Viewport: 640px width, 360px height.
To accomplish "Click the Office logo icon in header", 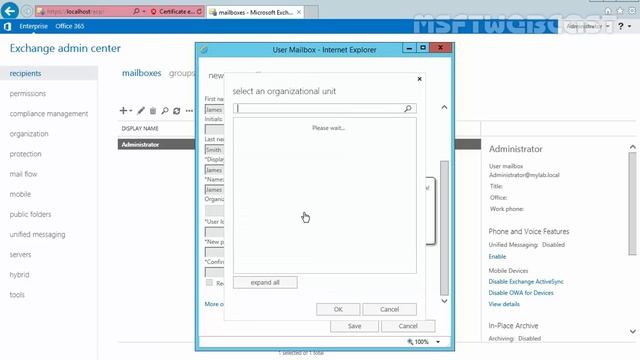I will (7, 27).
